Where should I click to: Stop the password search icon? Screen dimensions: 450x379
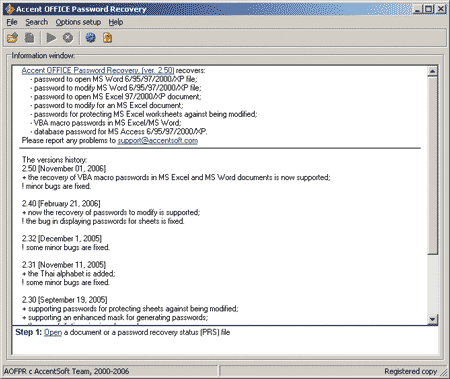coord(68,38)
